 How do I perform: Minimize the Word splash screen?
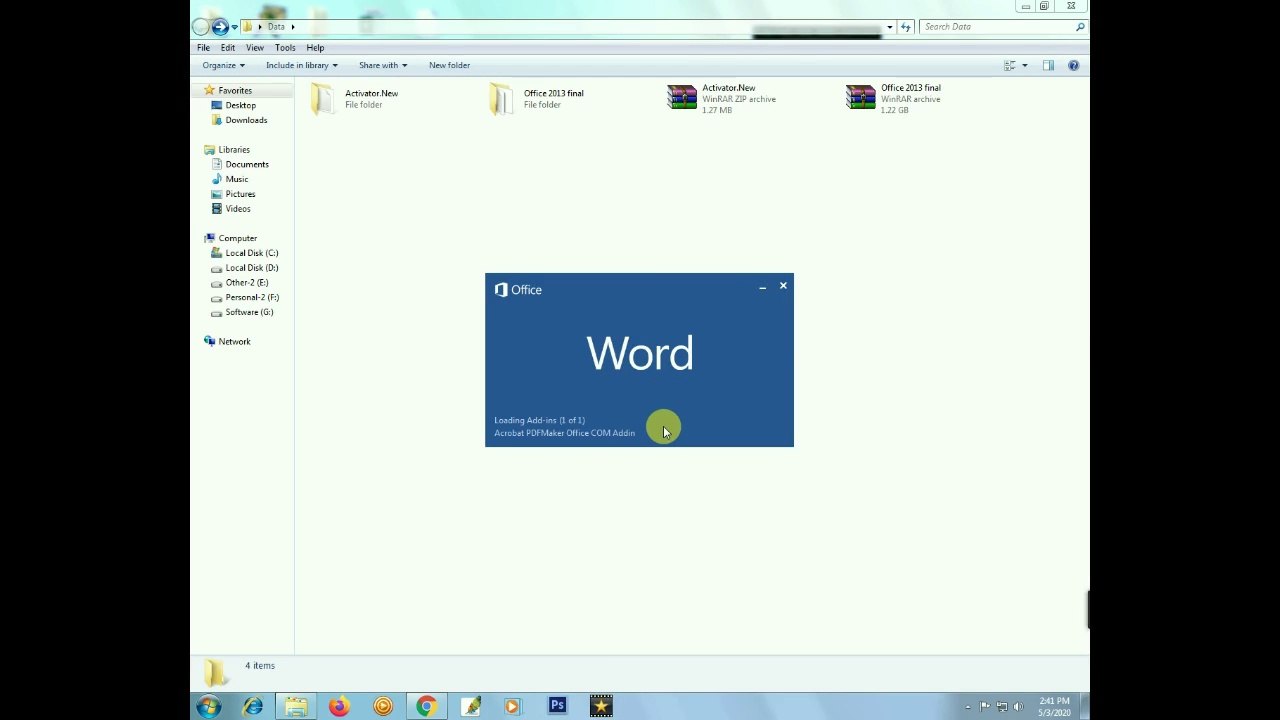click(x=762, y=287)
